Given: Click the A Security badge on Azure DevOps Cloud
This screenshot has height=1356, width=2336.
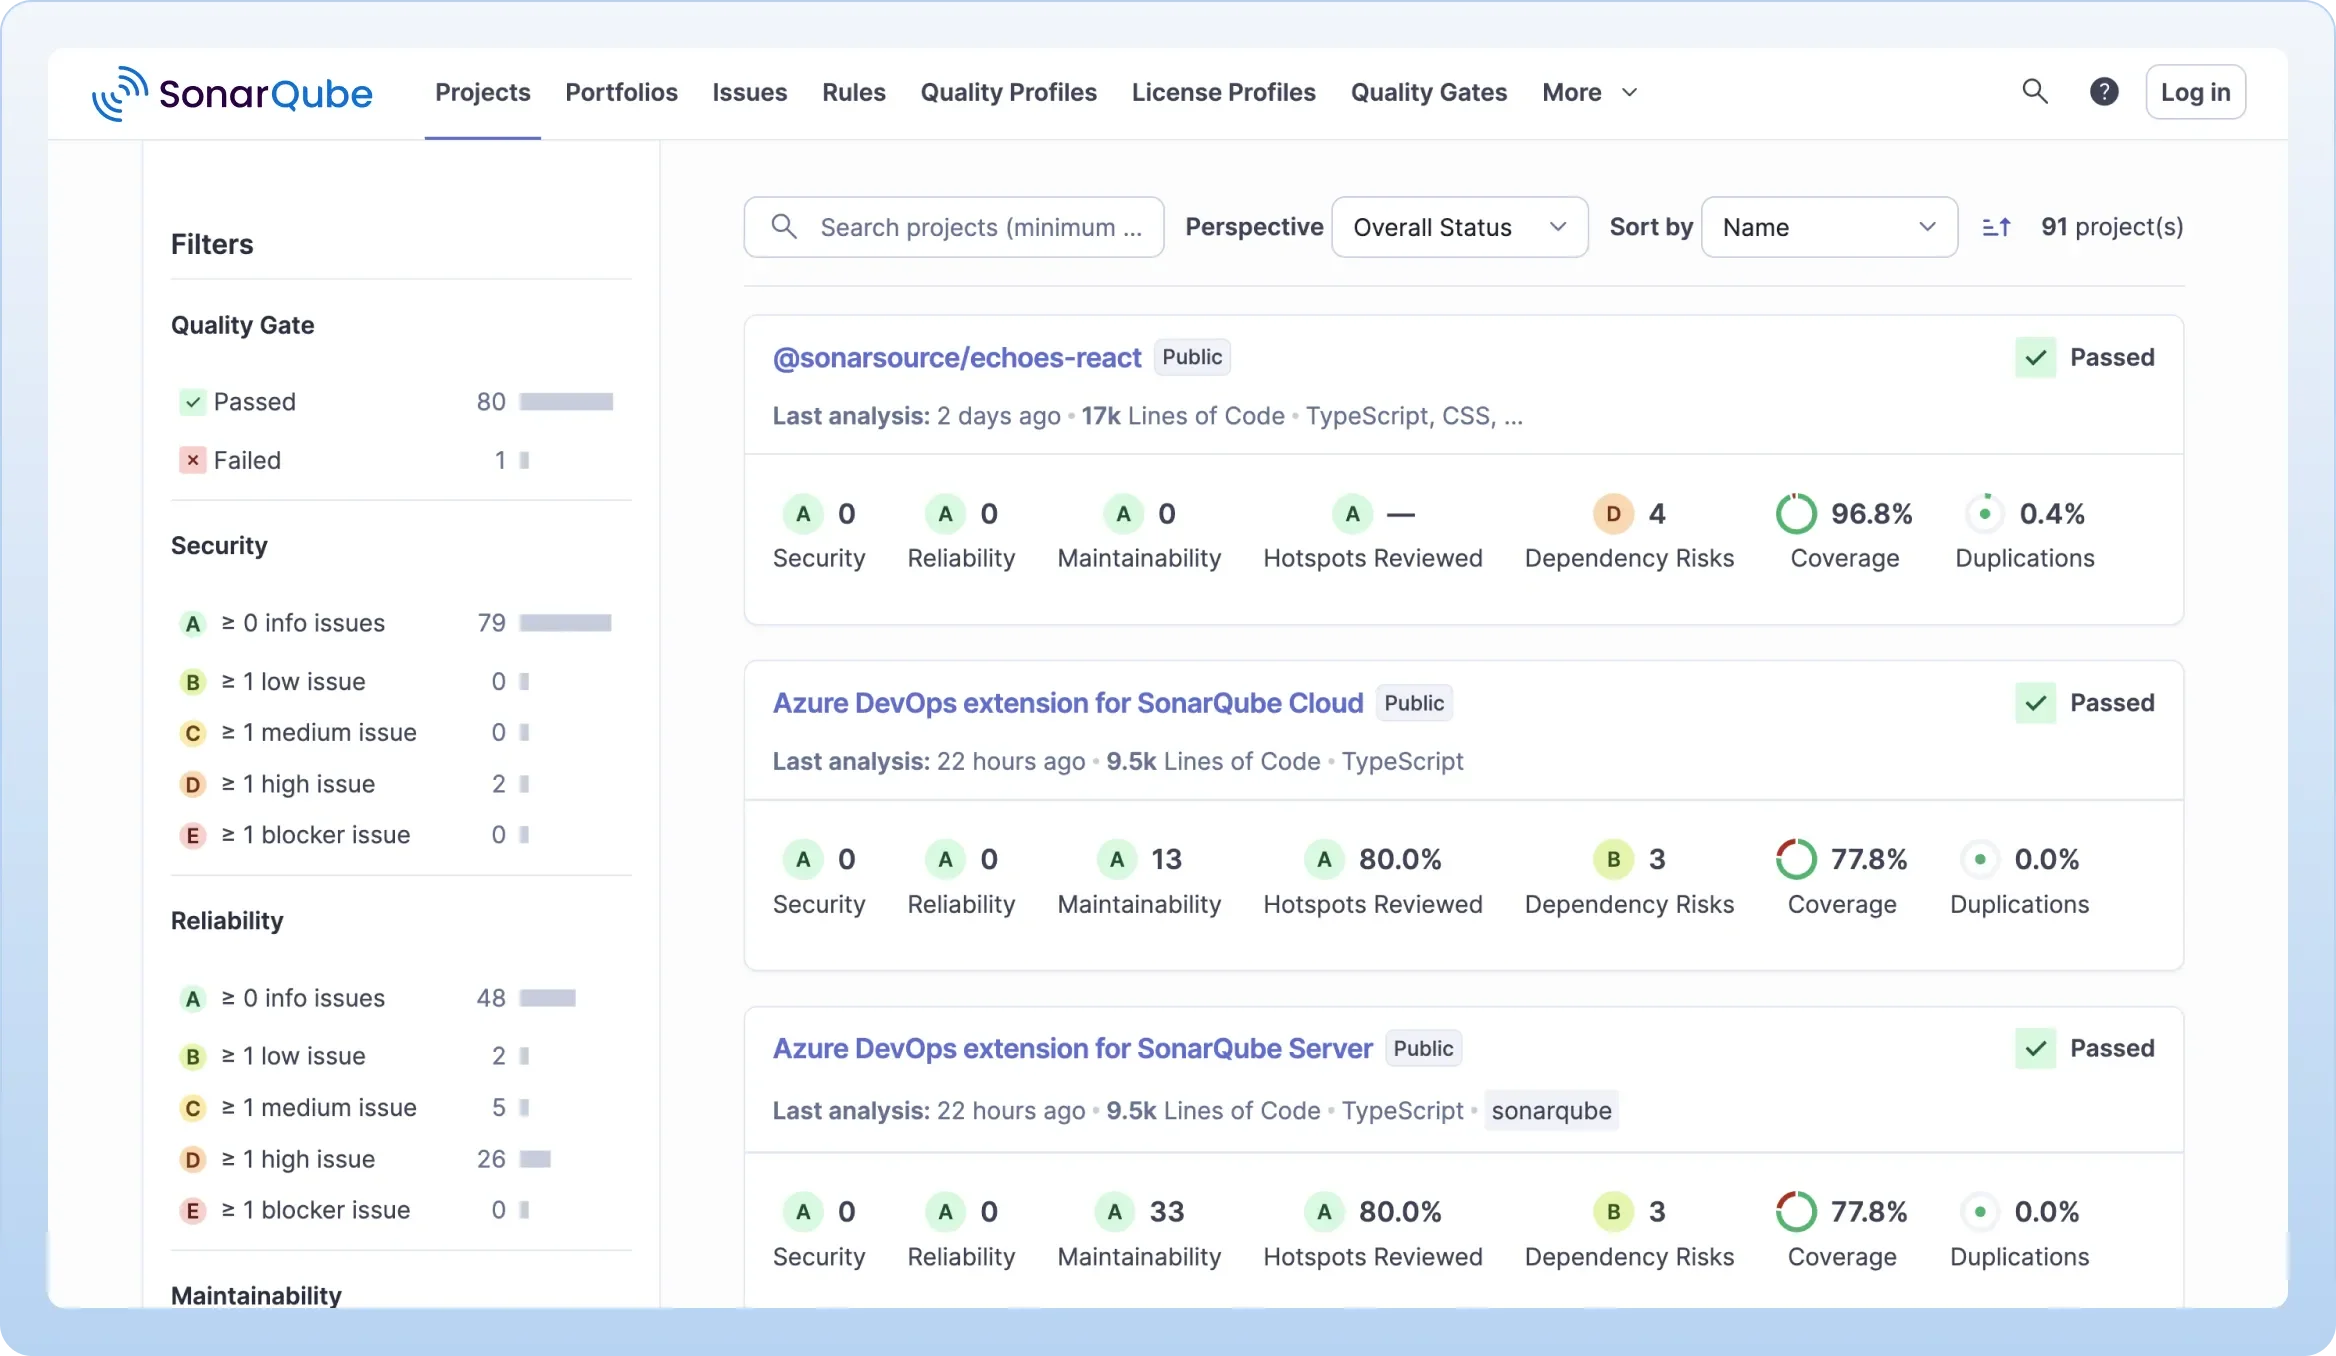Looking at the screenshot, I should [x=801, y=858].
